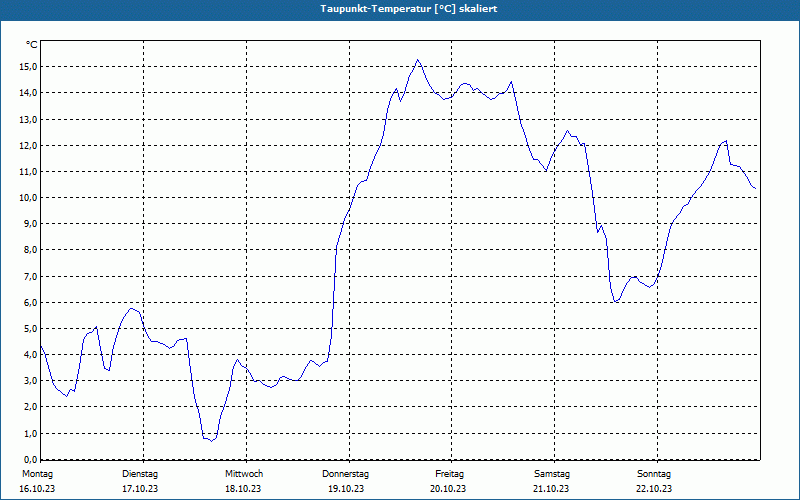This screenshot has height=500, width=800.
Task: Click the 1,0 y-axis label
Action: [x=30, y=434]
